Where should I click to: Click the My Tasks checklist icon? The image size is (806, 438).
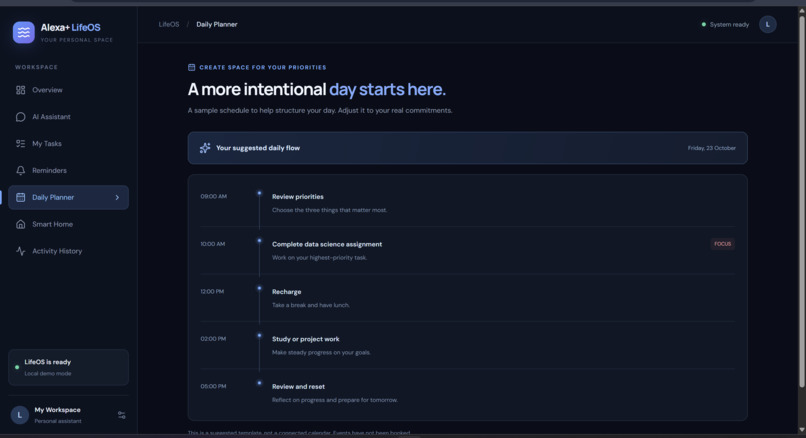click(21, 143)
